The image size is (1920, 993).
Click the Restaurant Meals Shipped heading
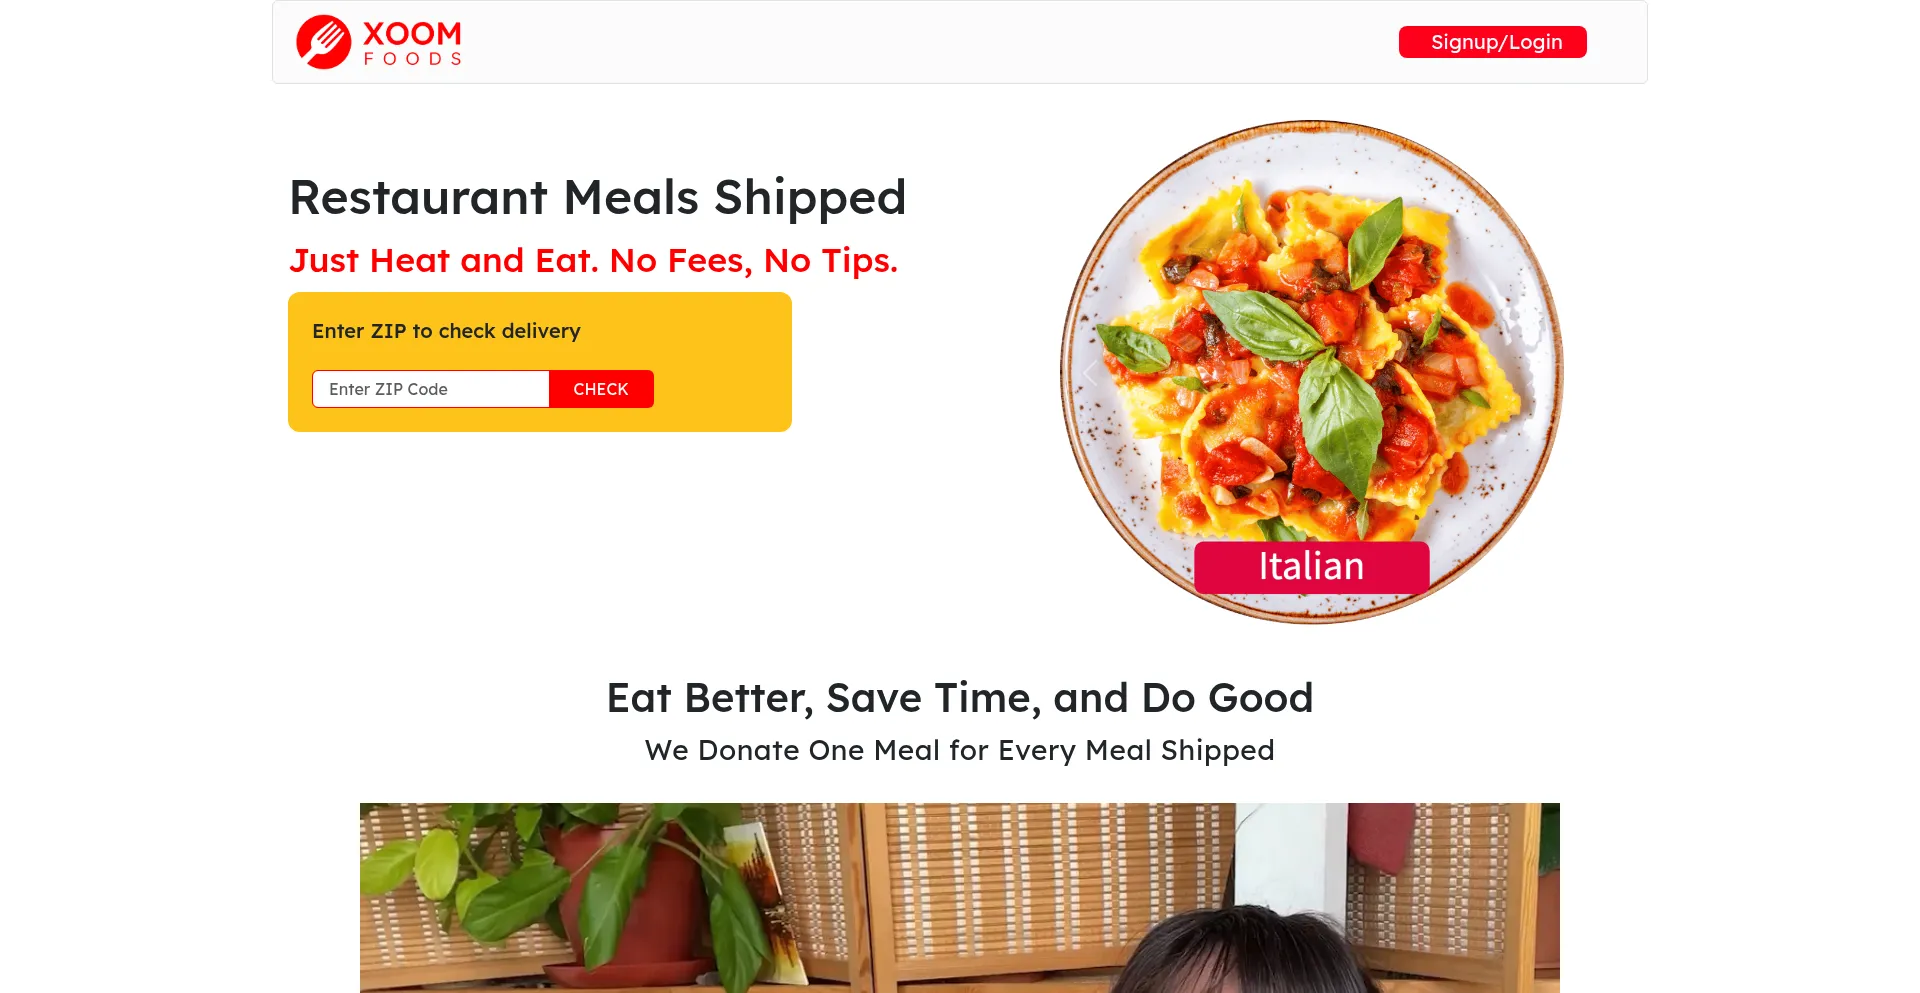(597, 197)
